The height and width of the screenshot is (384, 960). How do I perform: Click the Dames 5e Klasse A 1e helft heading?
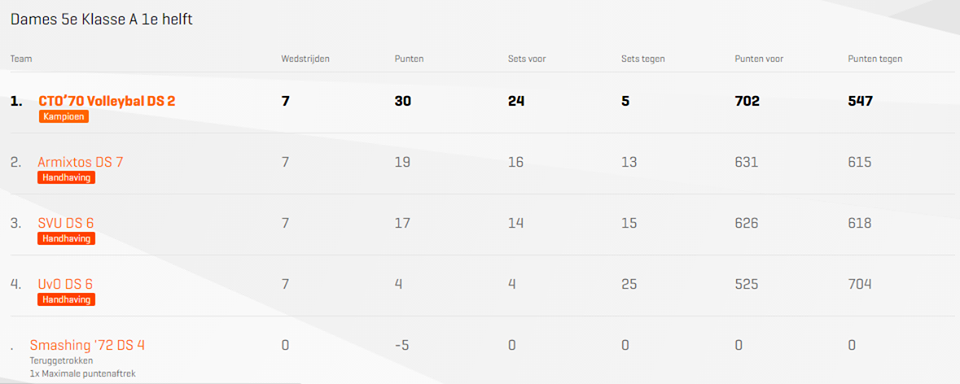[102, 20]
